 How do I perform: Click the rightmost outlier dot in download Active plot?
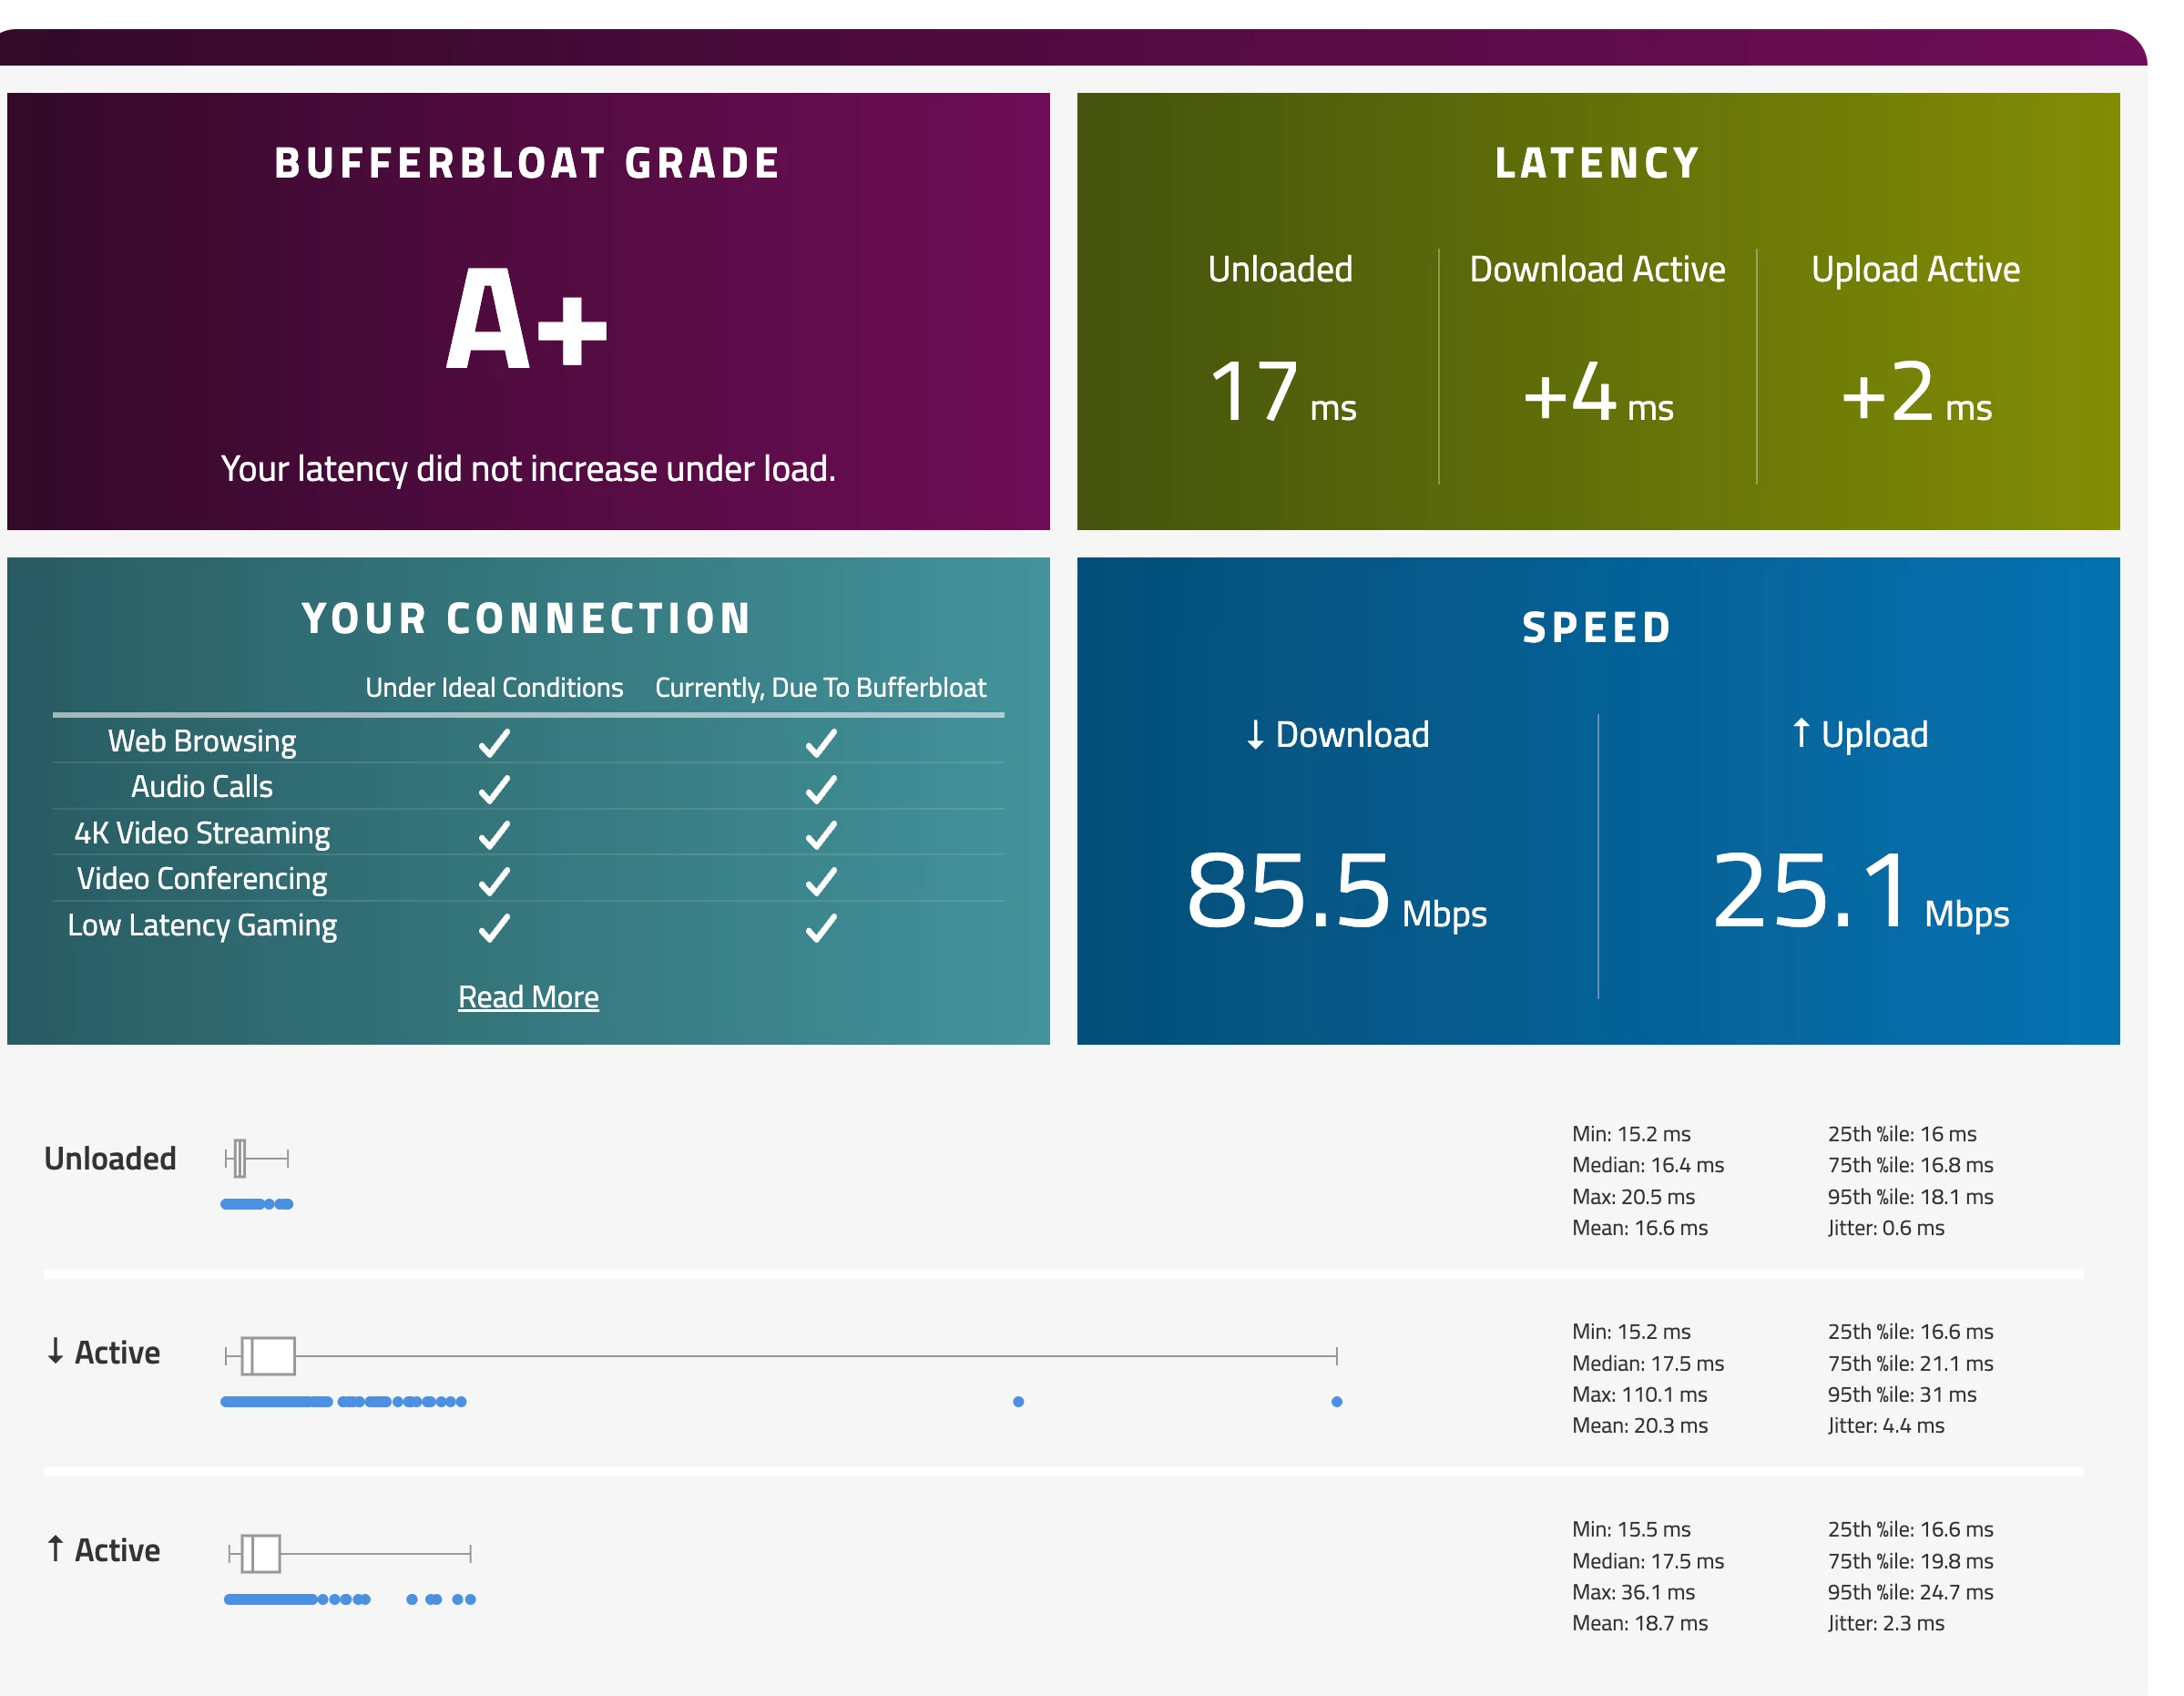click(1336, 1402)
